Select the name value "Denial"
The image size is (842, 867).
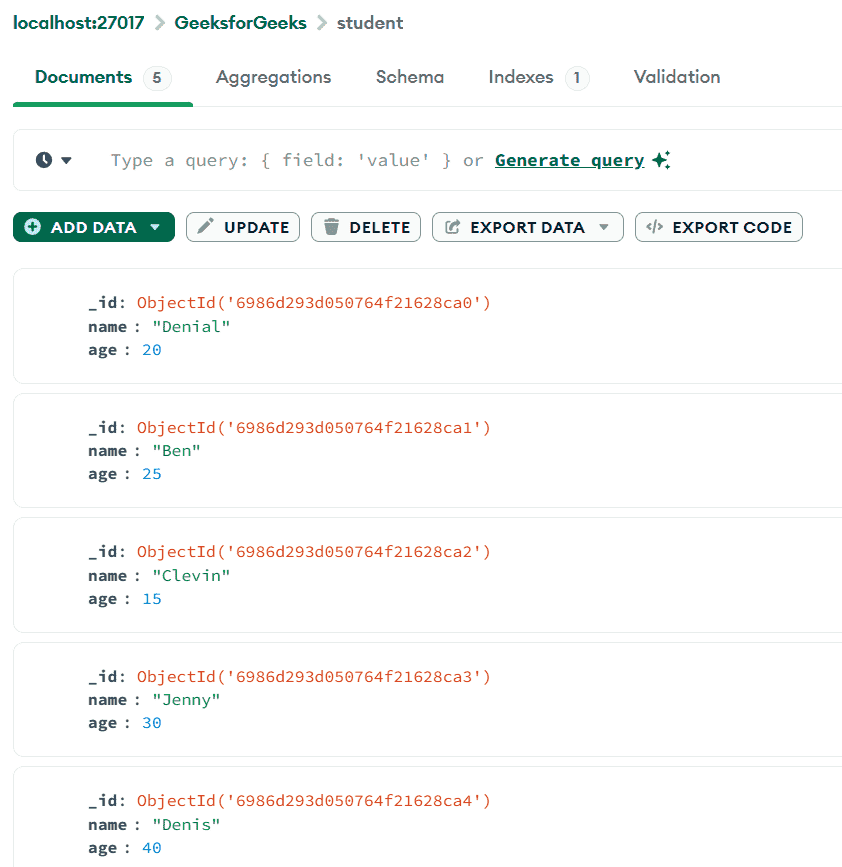click(x=191, y=327)
